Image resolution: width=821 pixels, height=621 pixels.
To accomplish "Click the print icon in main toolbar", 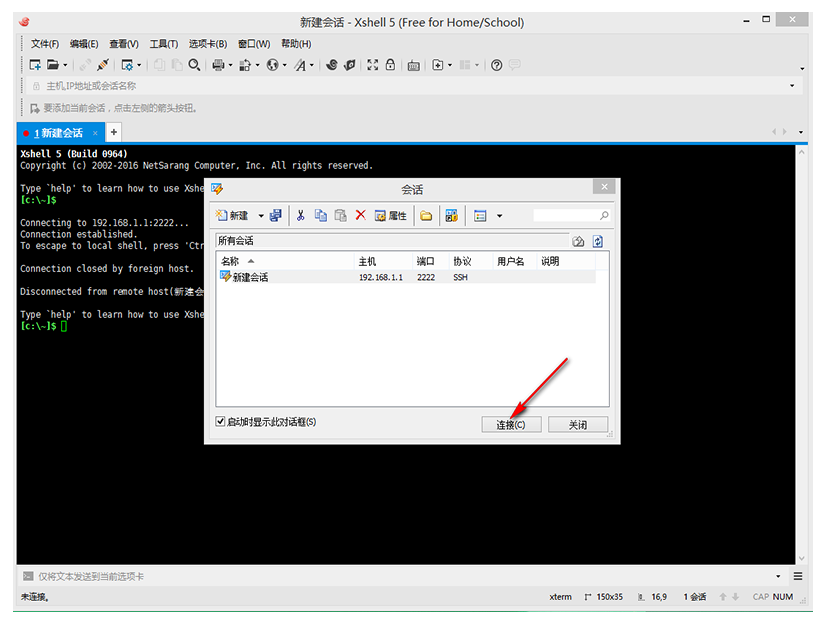I will 218,65.
